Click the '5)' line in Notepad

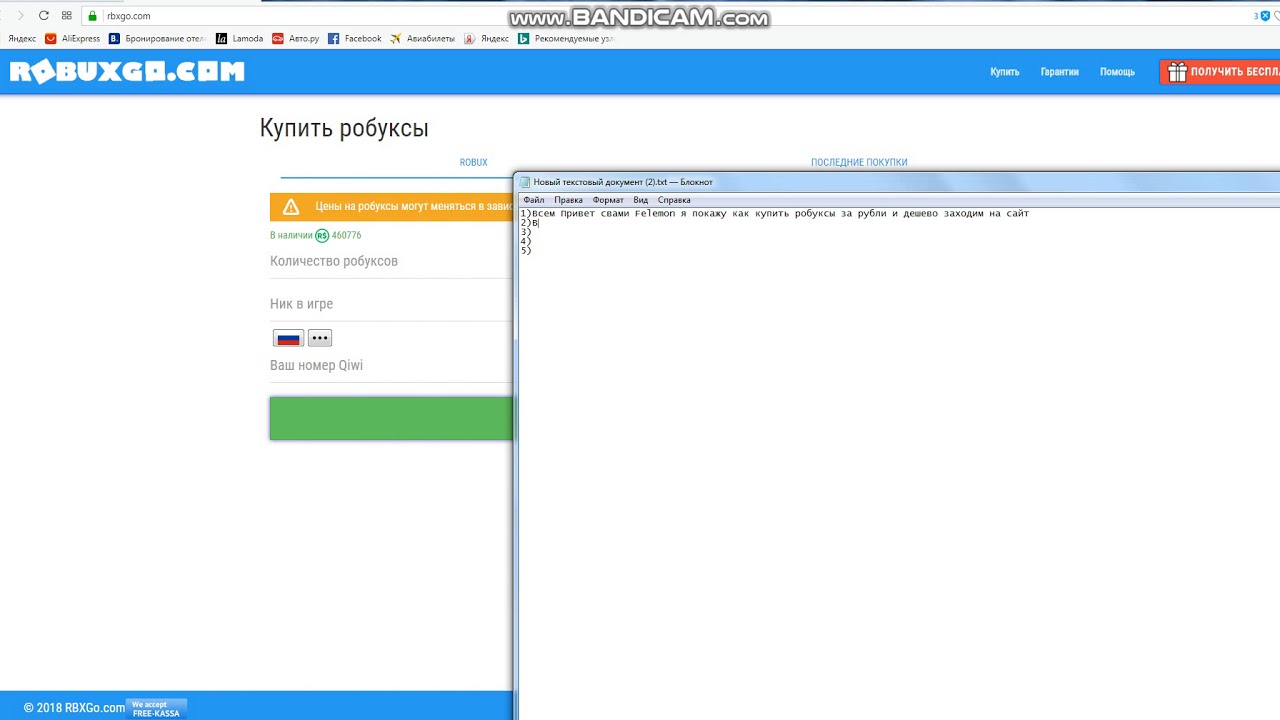point(526,250)
